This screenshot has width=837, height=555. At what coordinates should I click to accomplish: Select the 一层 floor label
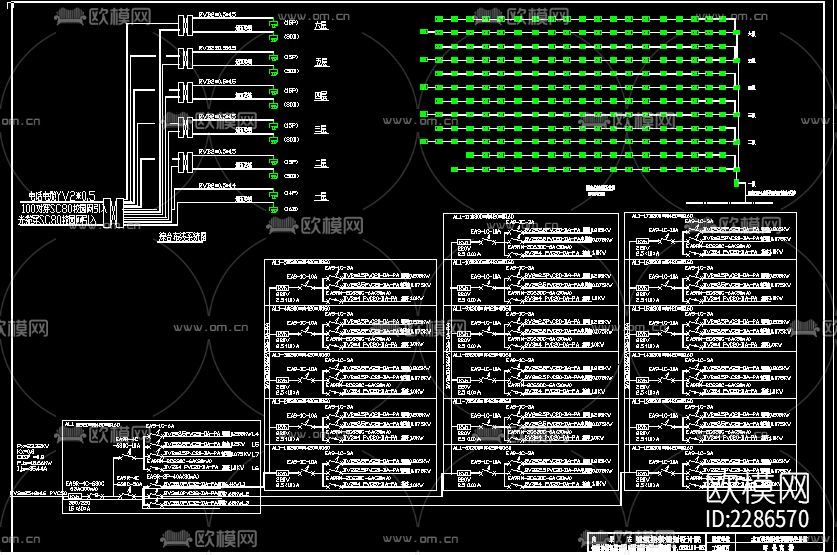pos(321,196)
